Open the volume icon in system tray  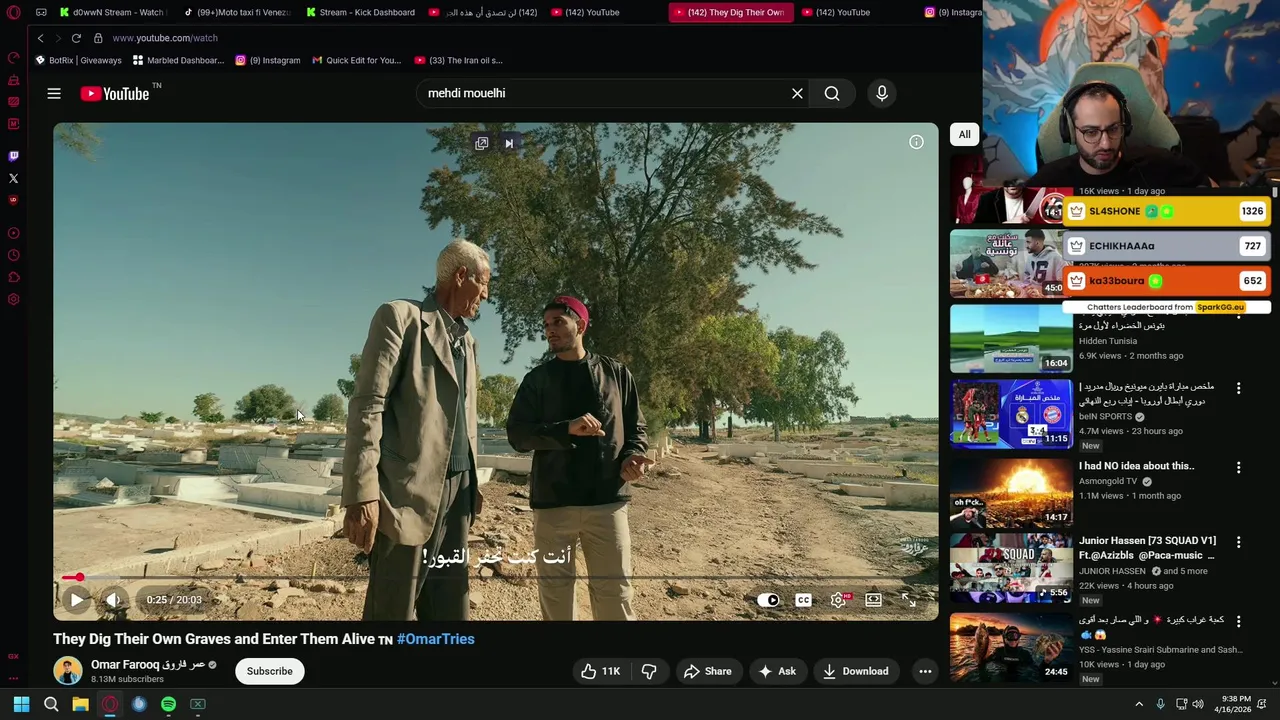(x=1198, y=704)
